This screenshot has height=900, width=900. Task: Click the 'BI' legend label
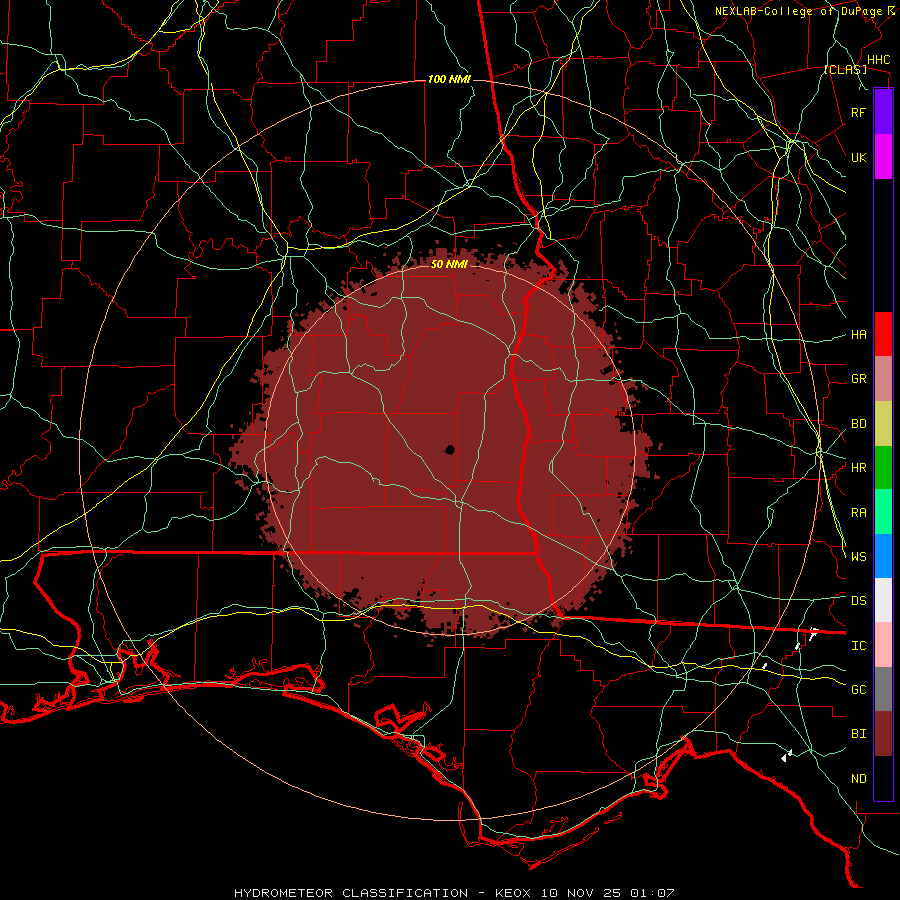coord(859,734)
